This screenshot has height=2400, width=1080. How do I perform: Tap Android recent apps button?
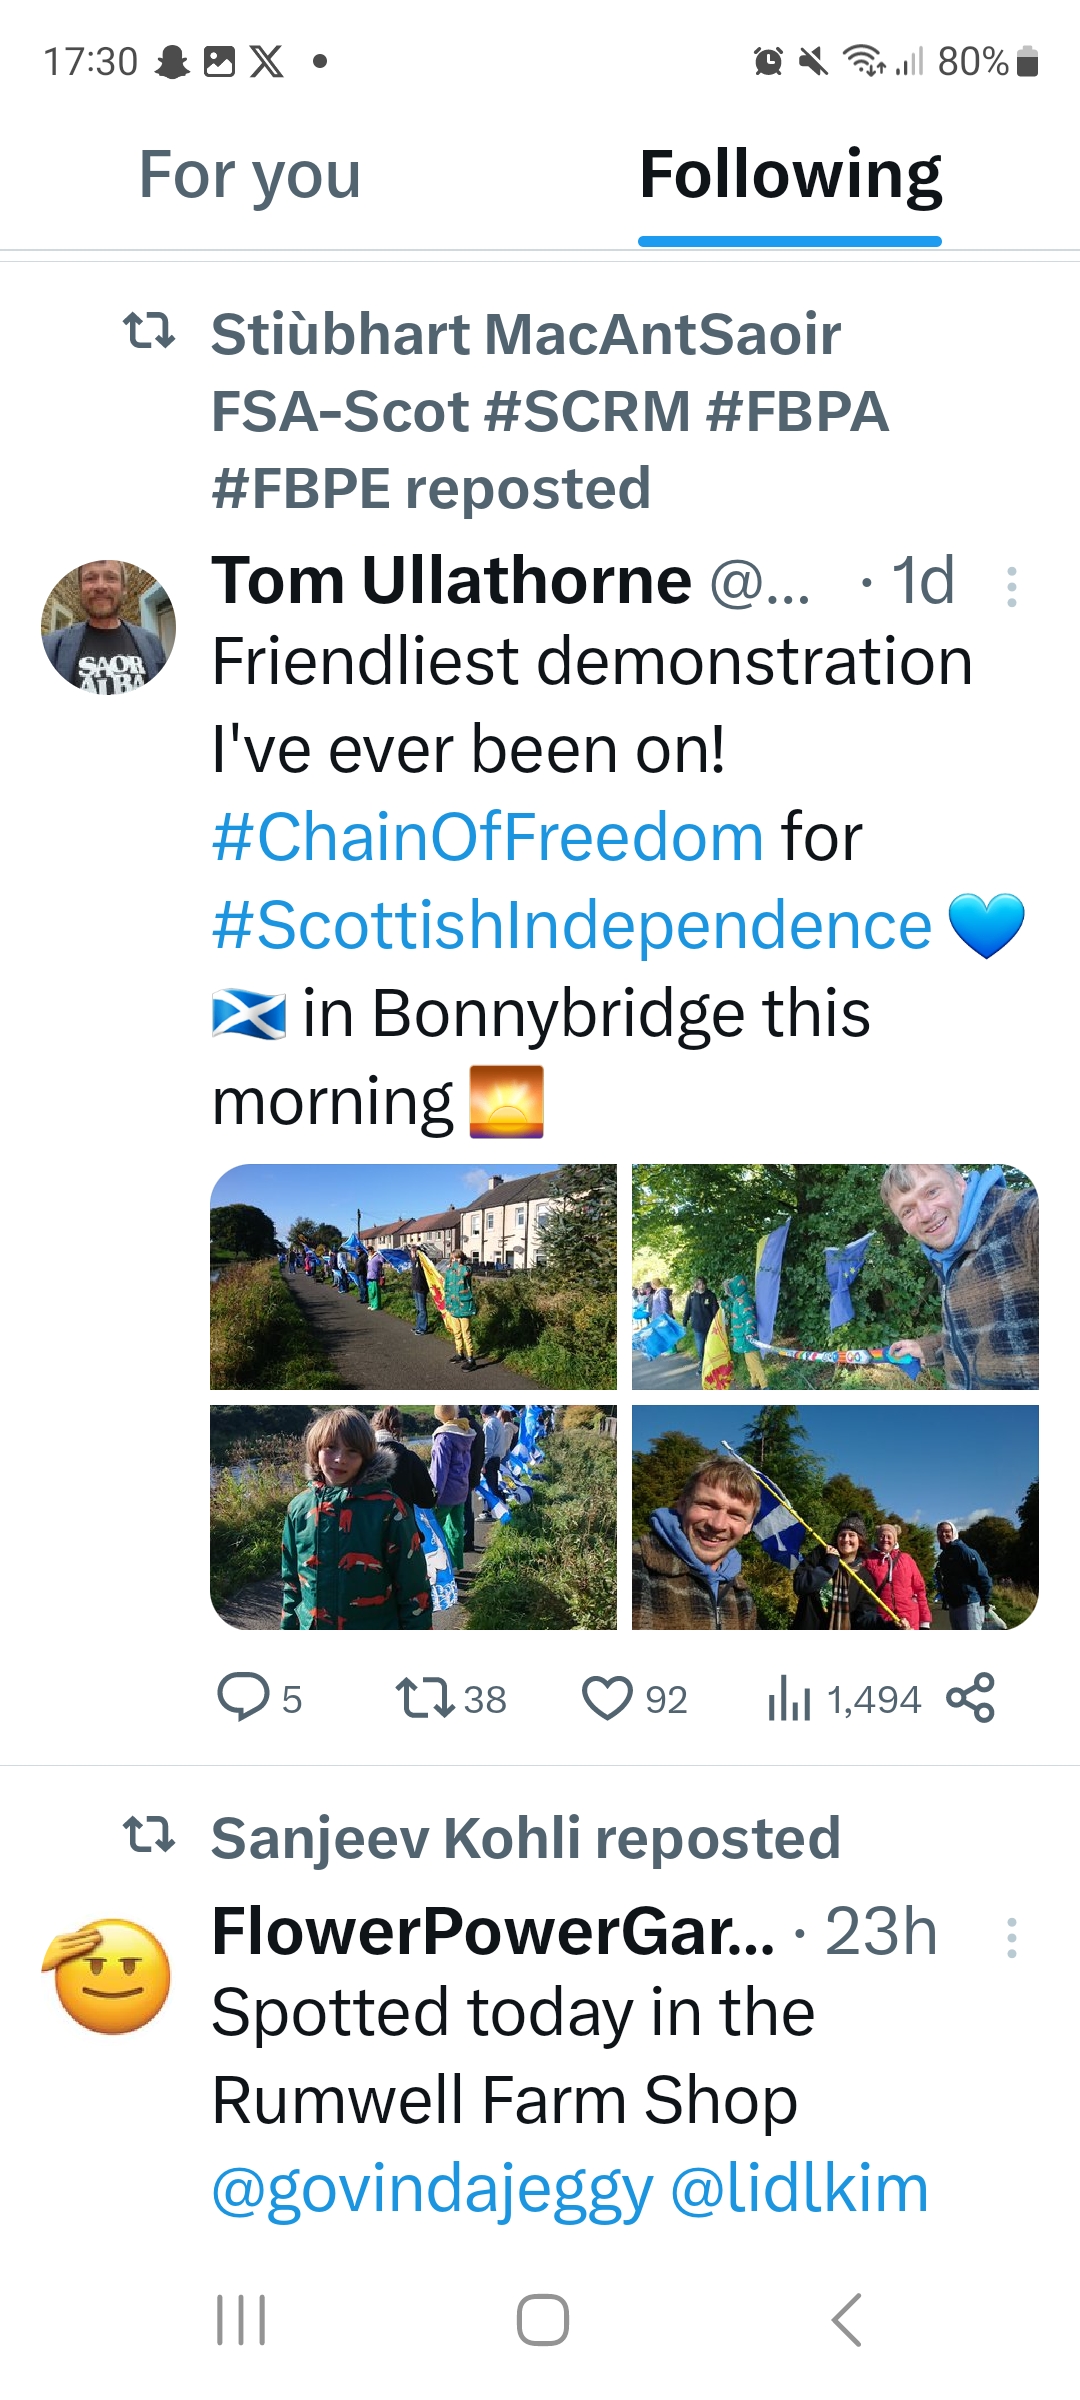click(242, 2320)
